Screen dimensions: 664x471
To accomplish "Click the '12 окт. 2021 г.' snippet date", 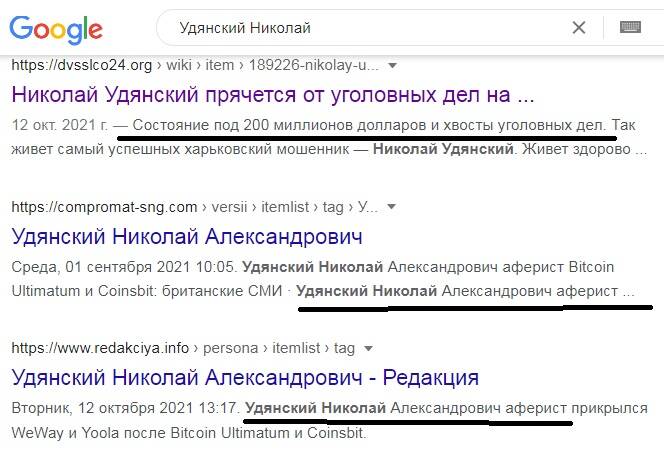I will [x=60, y=126].
